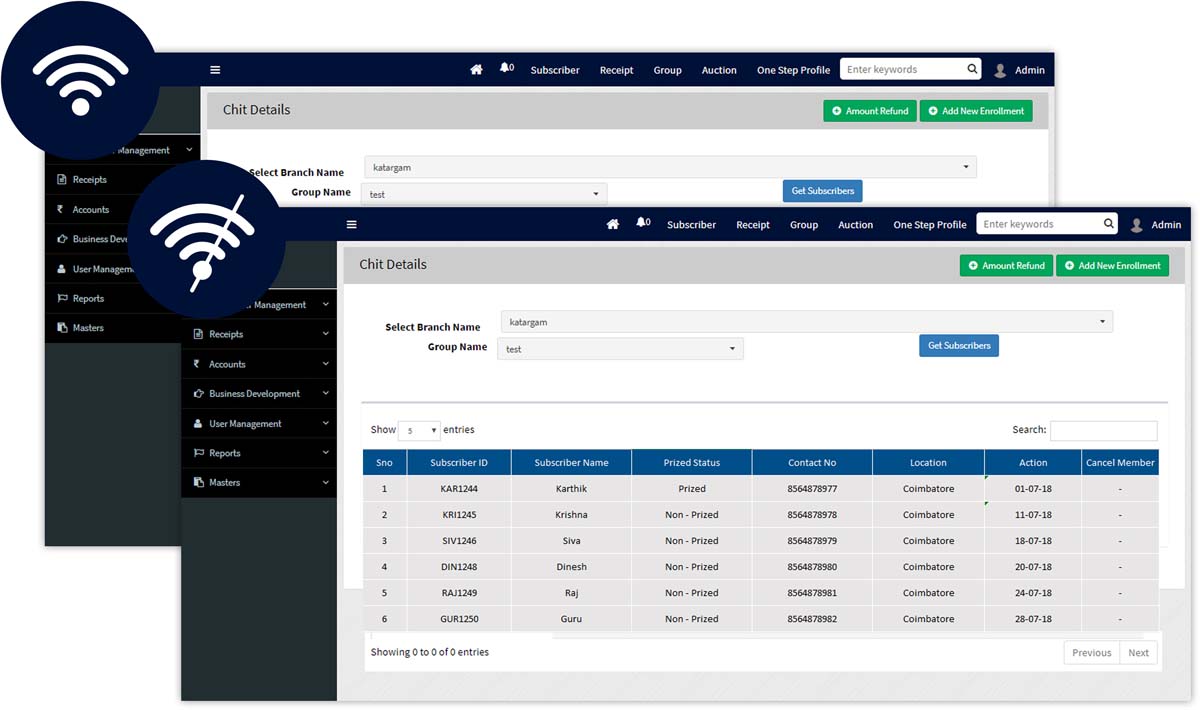Click Amount Refund button in front window

(1006, 266)
